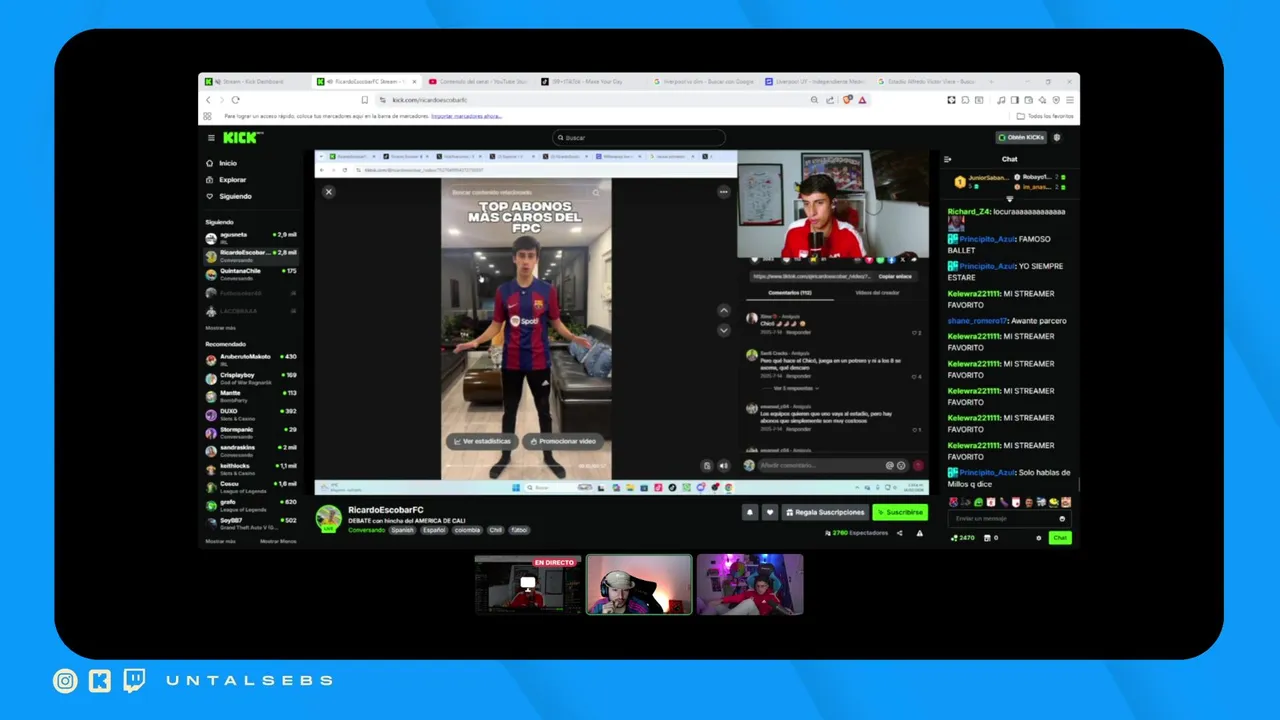Share the stream via share icon

(899, 533)
